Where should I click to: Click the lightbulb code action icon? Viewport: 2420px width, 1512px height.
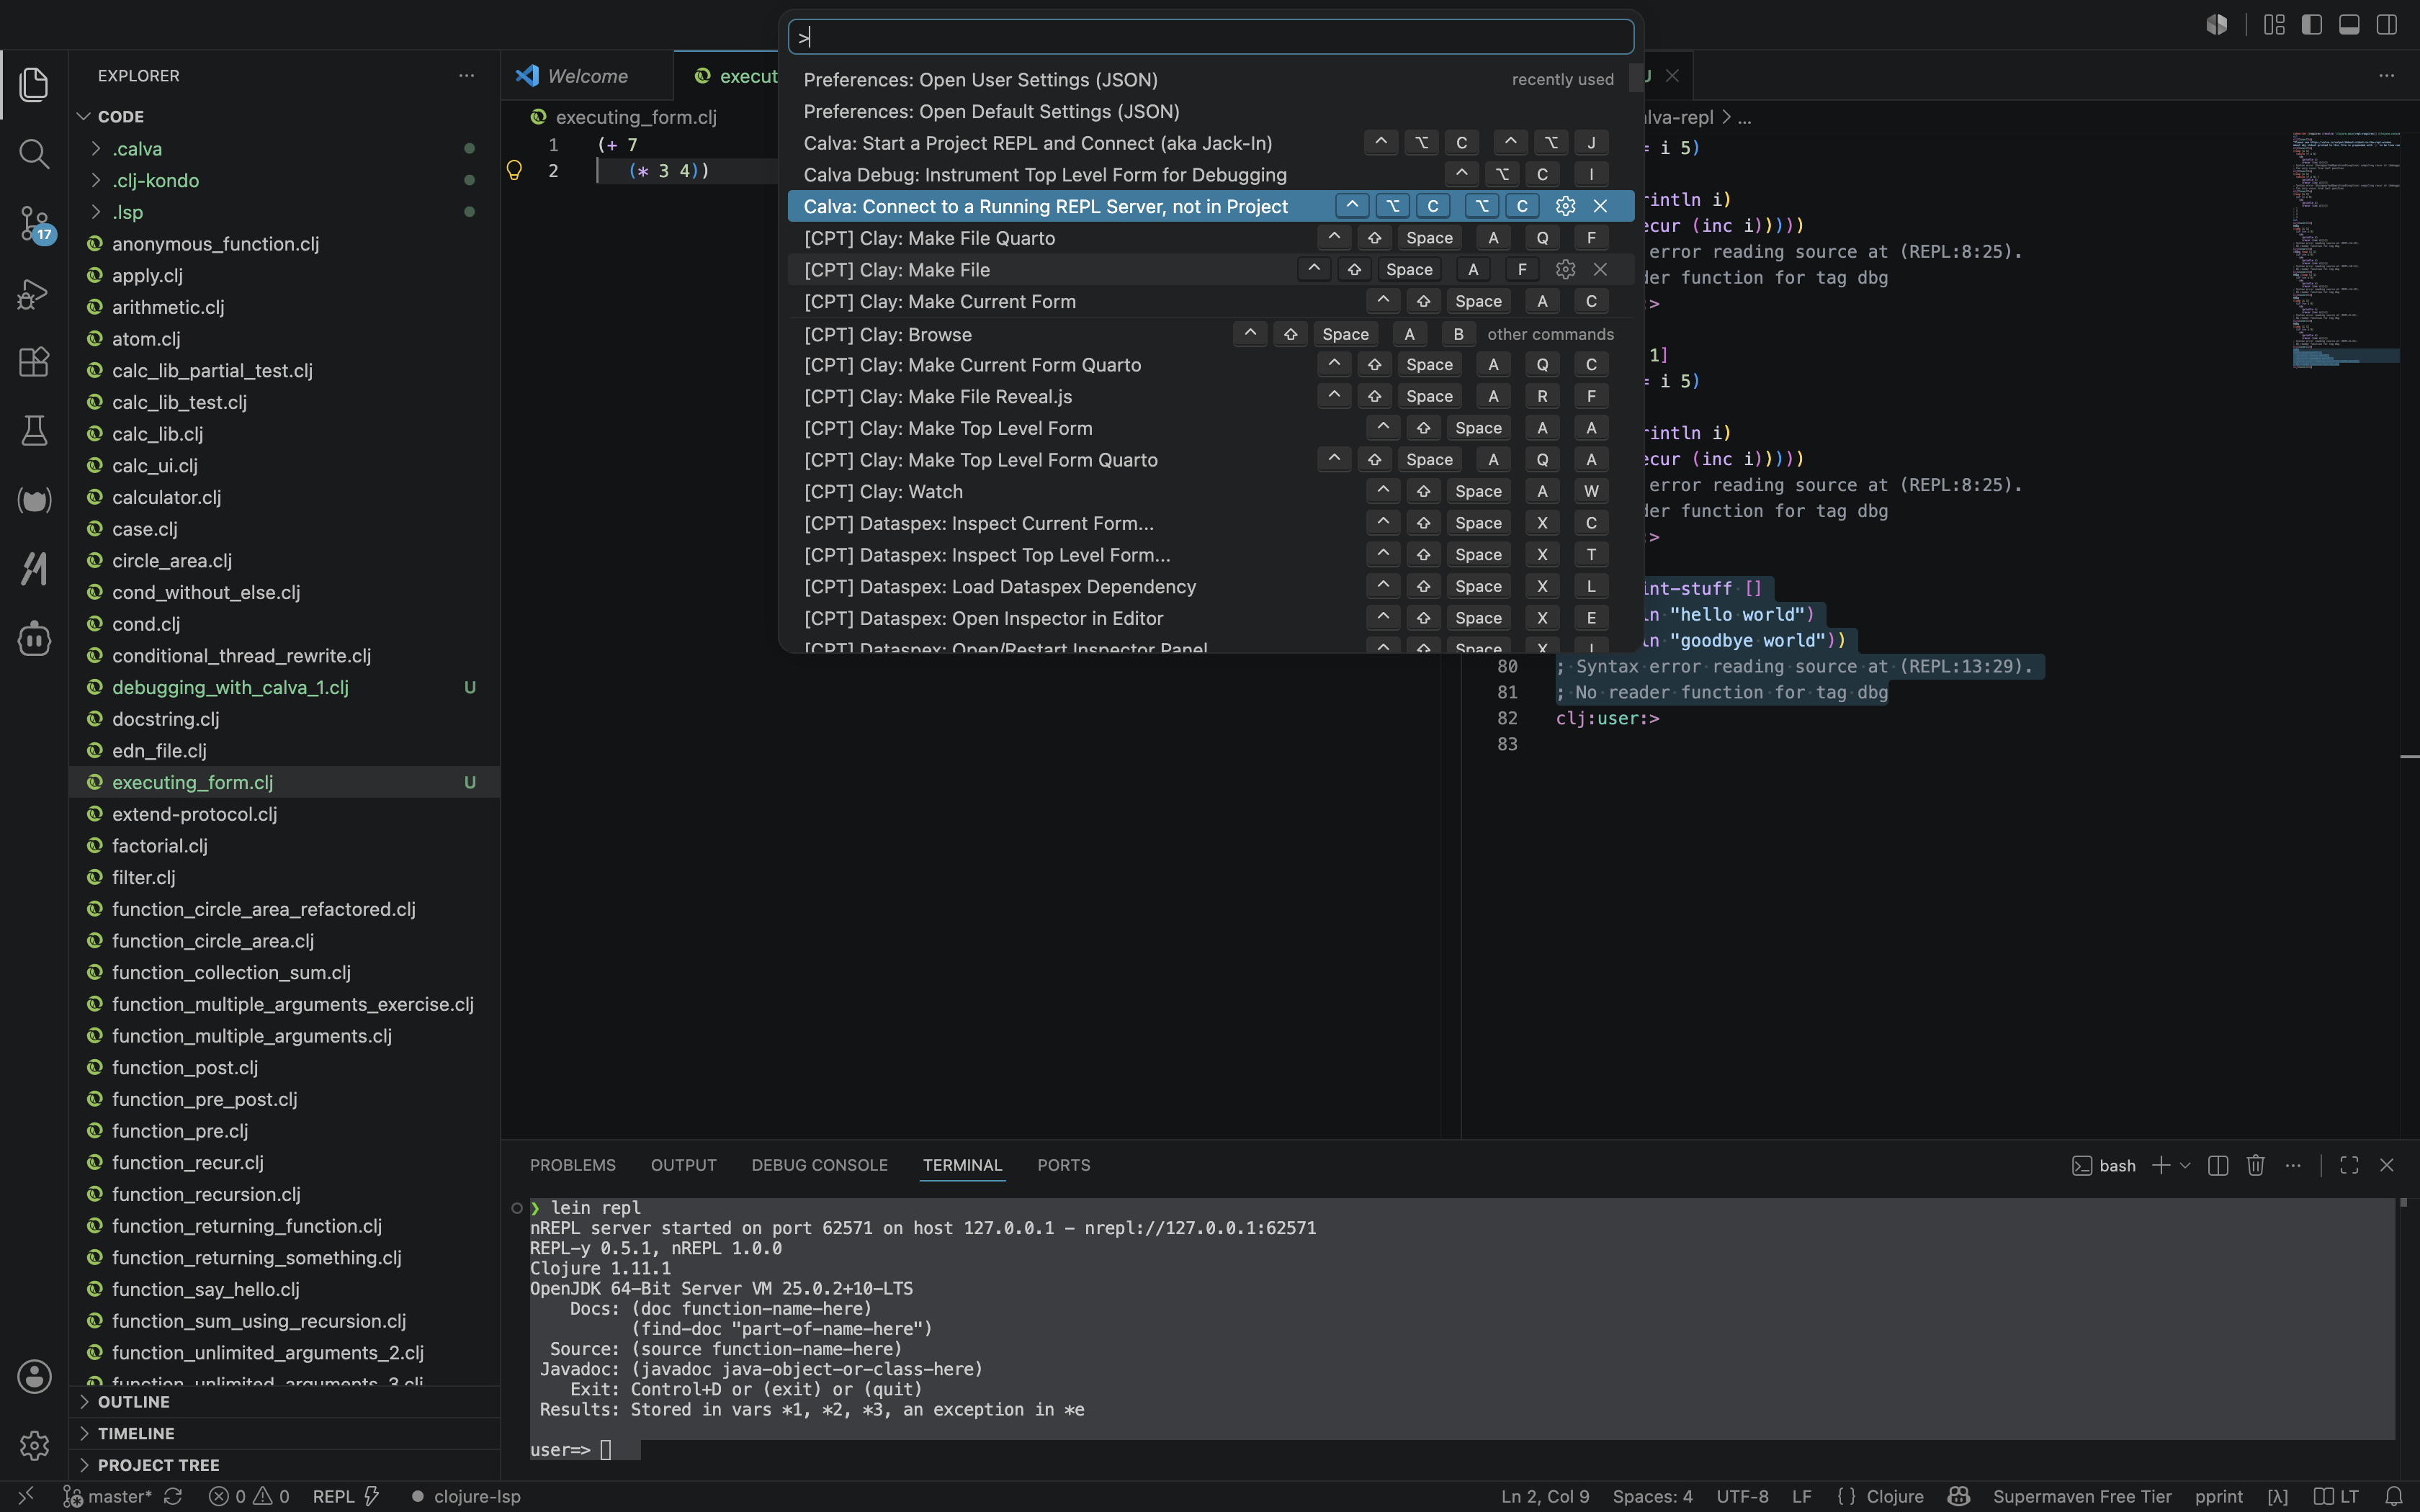(514, 170)
